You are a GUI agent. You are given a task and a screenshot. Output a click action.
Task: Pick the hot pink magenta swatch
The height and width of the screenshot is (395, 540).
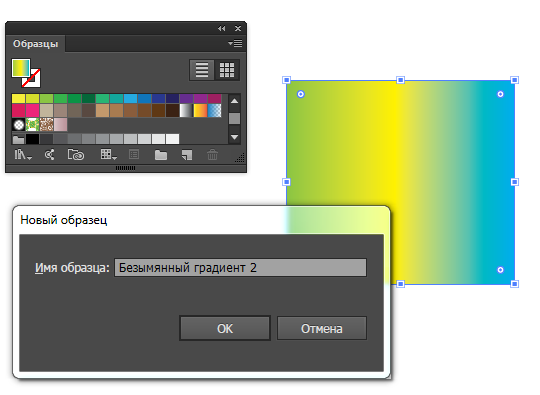click(32, 111)
